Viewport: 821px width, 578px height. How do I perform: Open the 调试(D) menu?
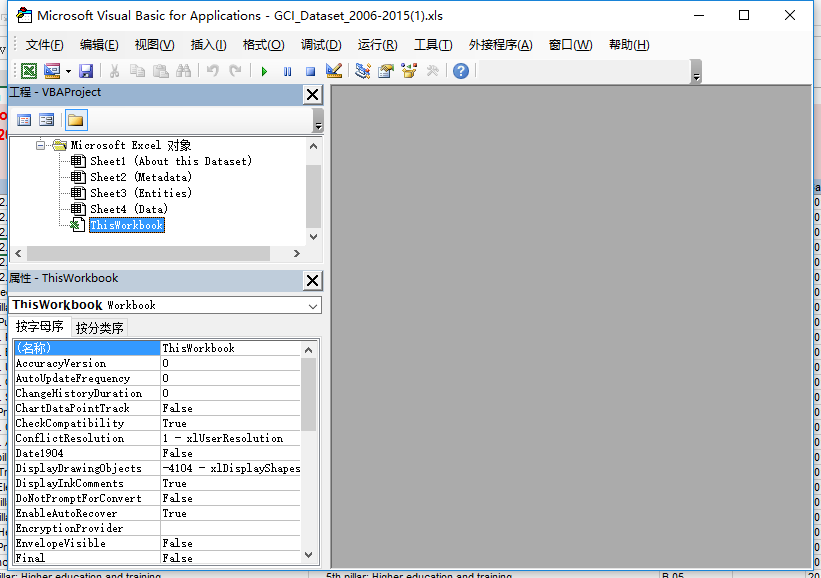[321, 45]
